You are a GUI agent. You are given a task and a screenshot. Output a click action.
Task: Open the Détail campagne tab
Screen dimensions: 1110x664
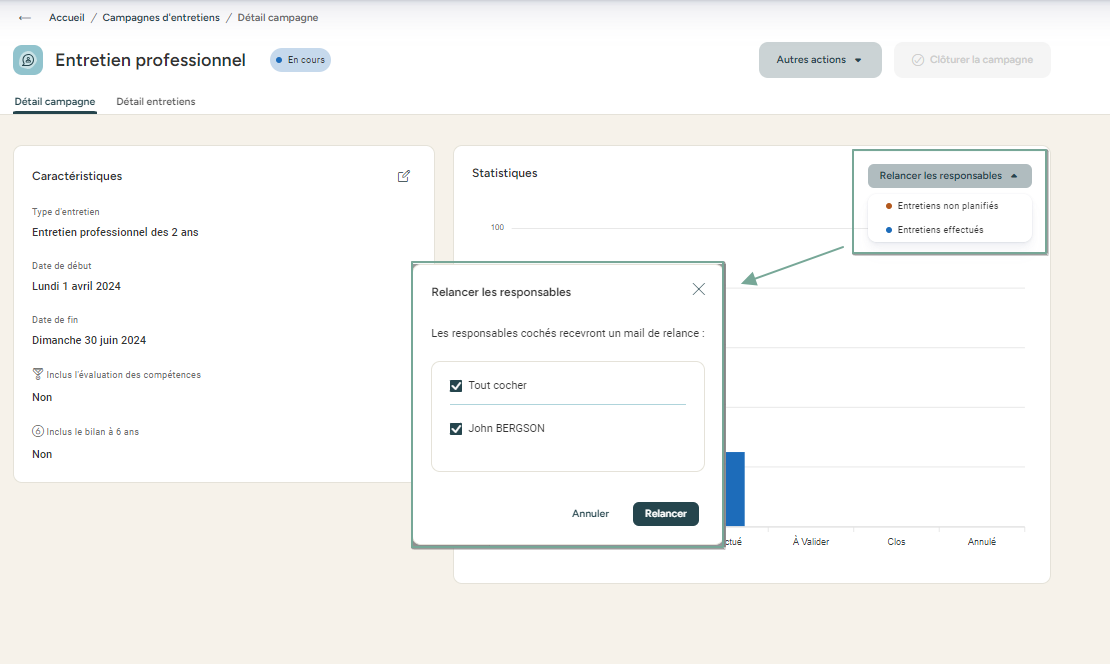pos(55,101)
